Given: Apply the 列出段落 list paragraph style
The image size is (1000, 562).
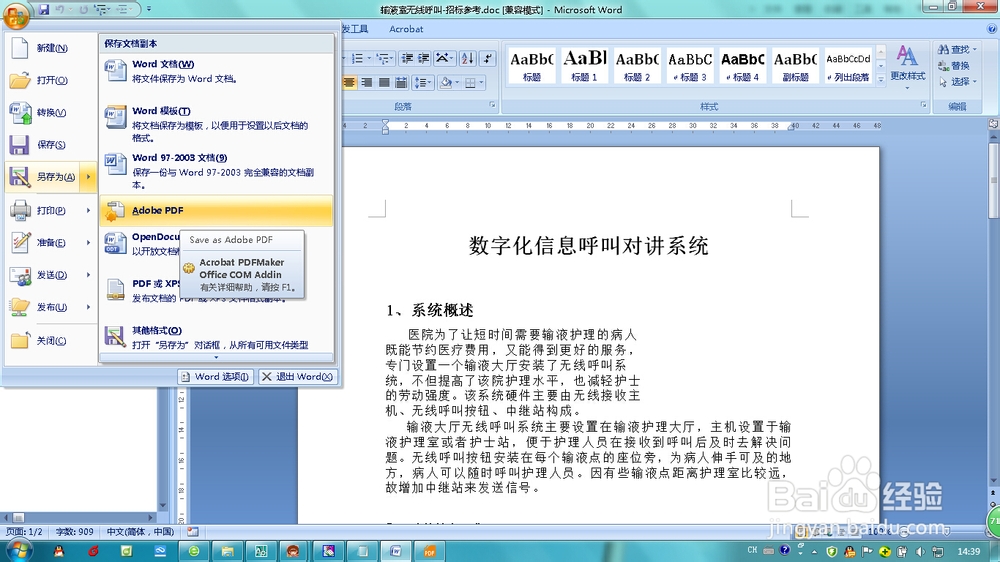Looking at the screenshot, I should [x=848, y=66].
